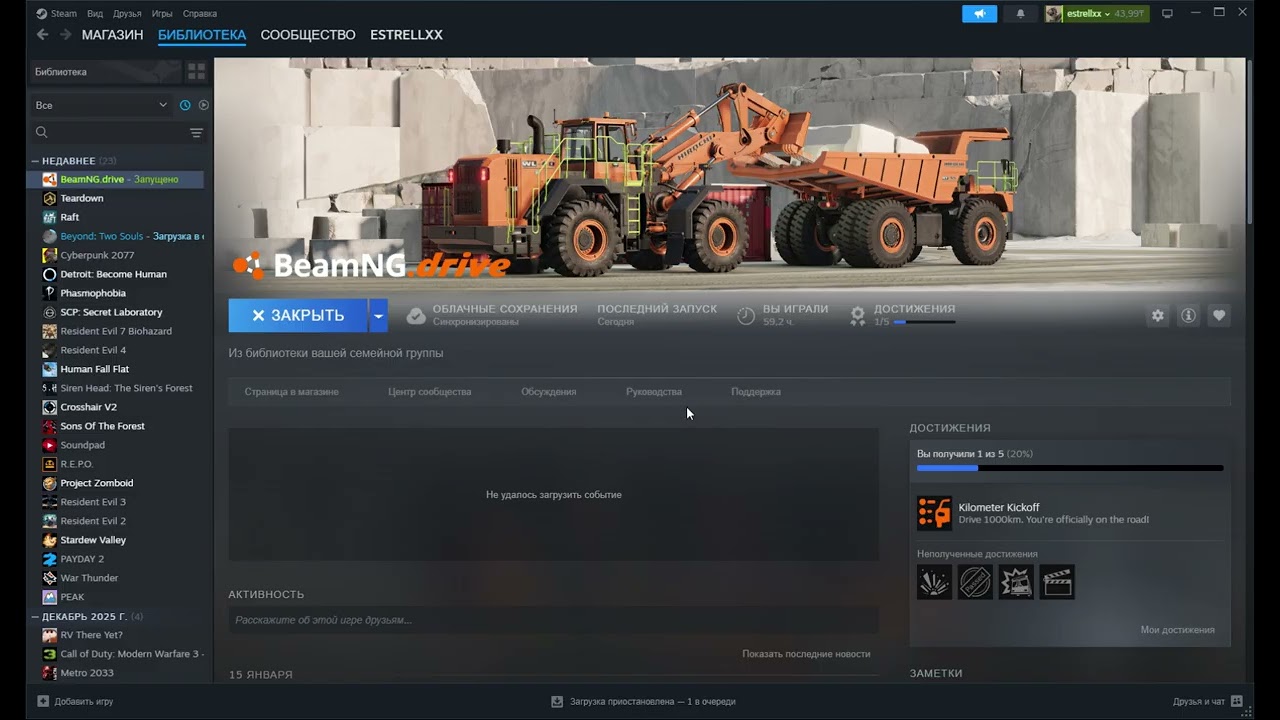
Task: Open Обсуждения link
Action: 548,392
